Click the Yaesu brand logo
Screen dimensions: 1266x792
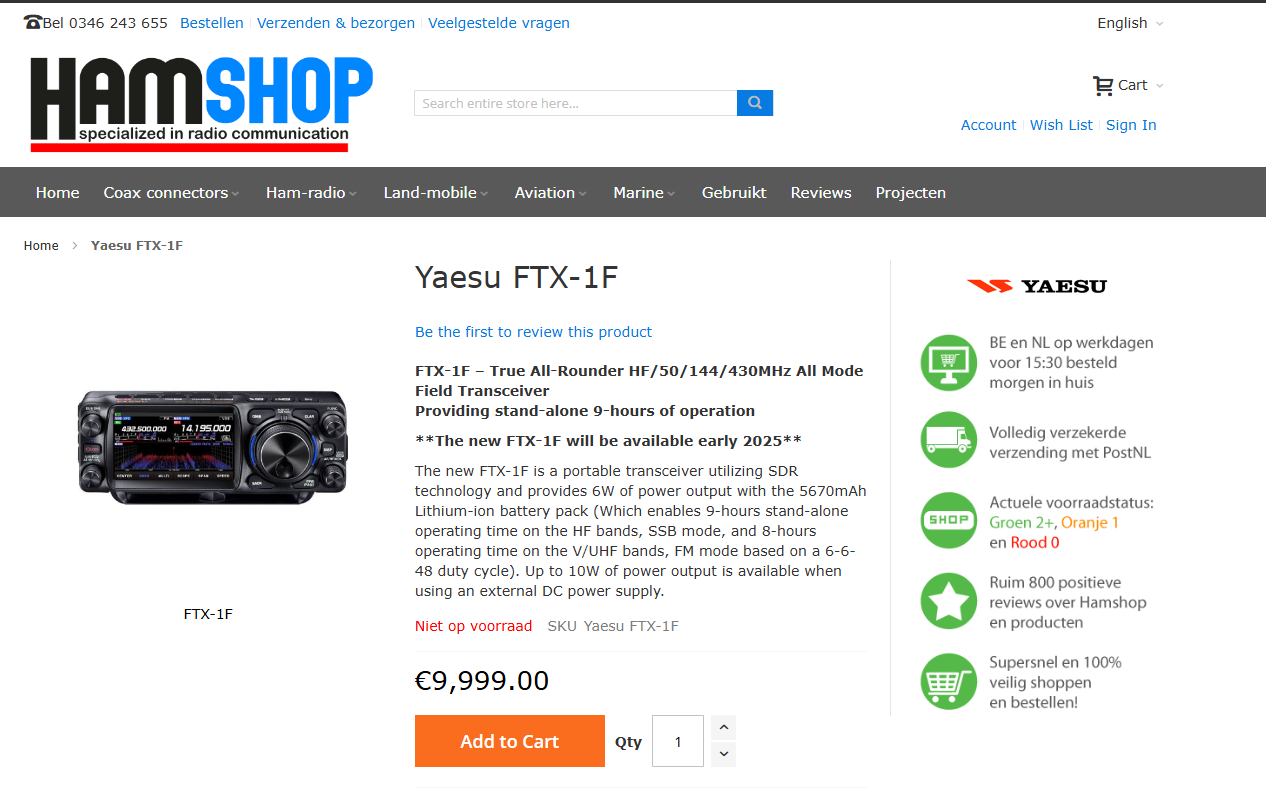(x=1037, y=286)
